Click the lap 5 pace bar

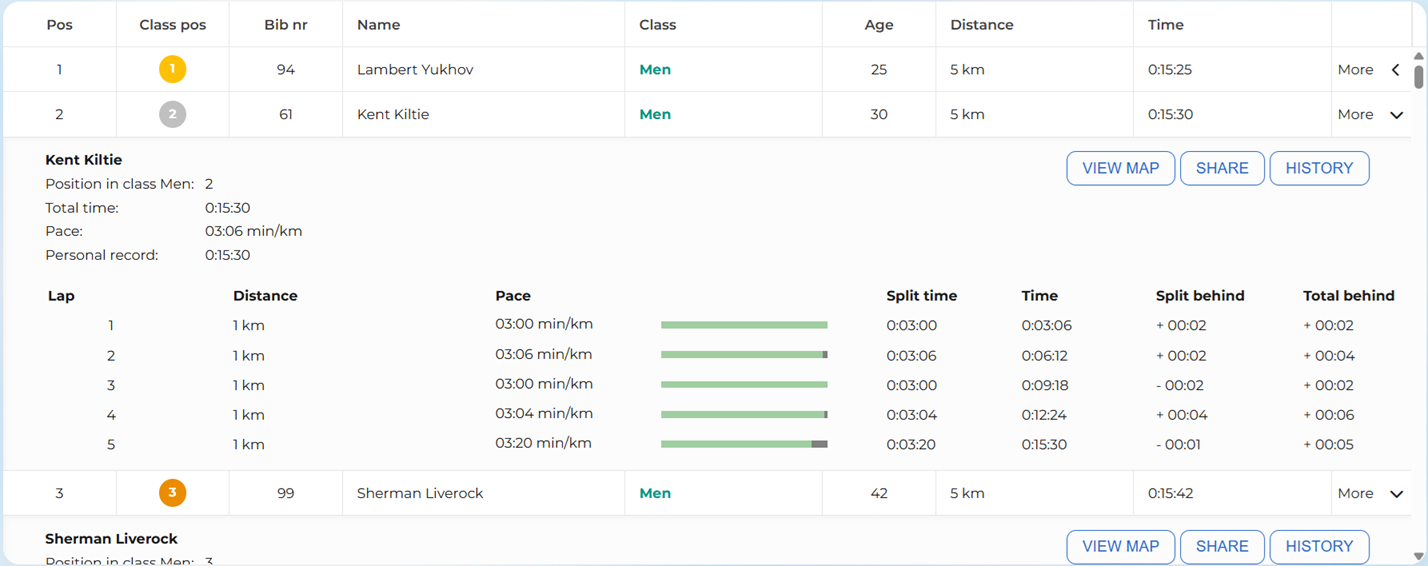pos(744,444)
